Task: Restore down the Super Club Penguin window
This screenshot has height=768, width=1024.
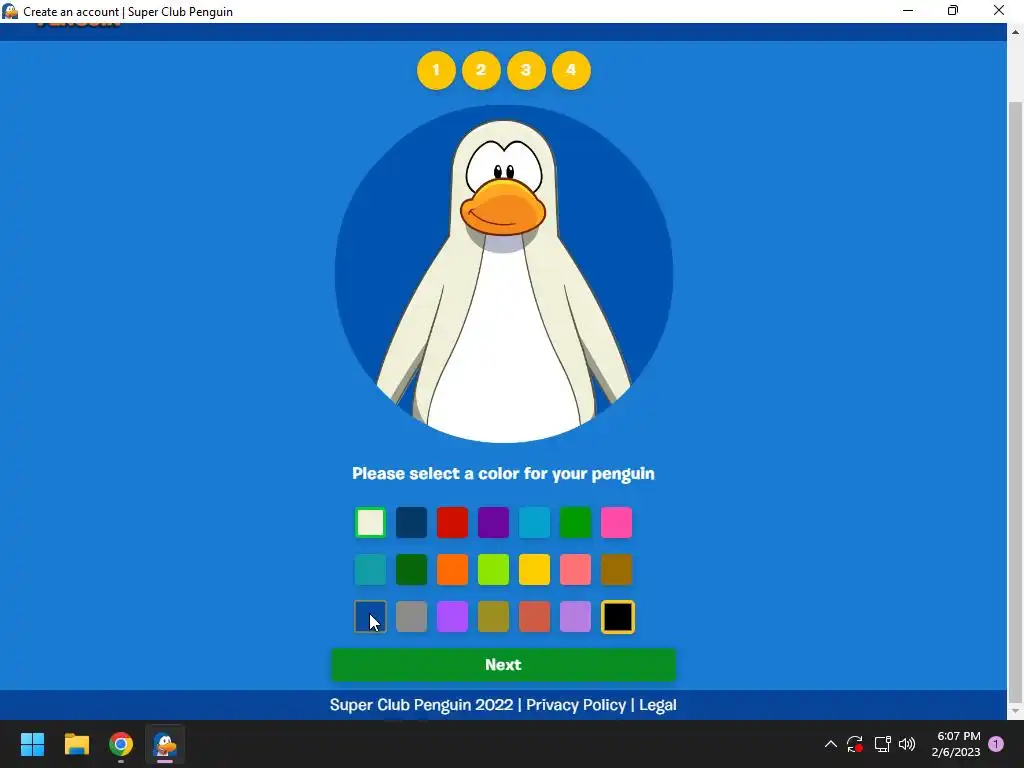Action: pyautogui.click(x=953, y=11)
